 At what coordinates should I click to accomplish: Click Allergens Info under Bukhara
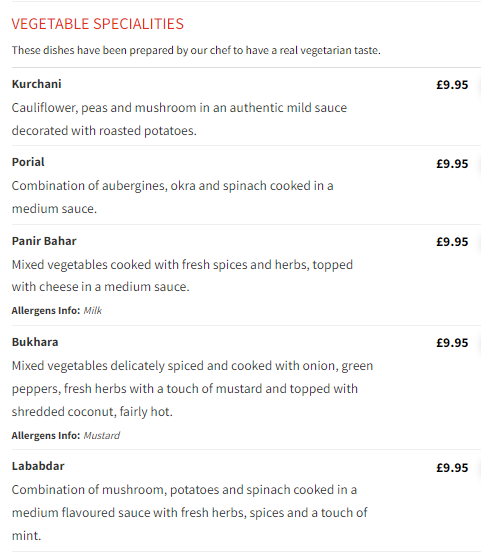coord(46,435)
